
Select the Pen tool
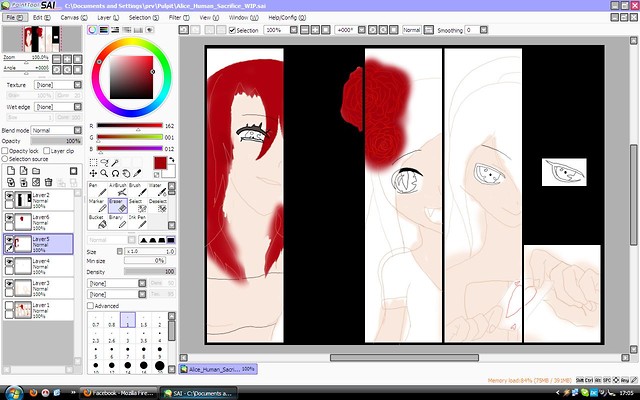pos(98,190)
